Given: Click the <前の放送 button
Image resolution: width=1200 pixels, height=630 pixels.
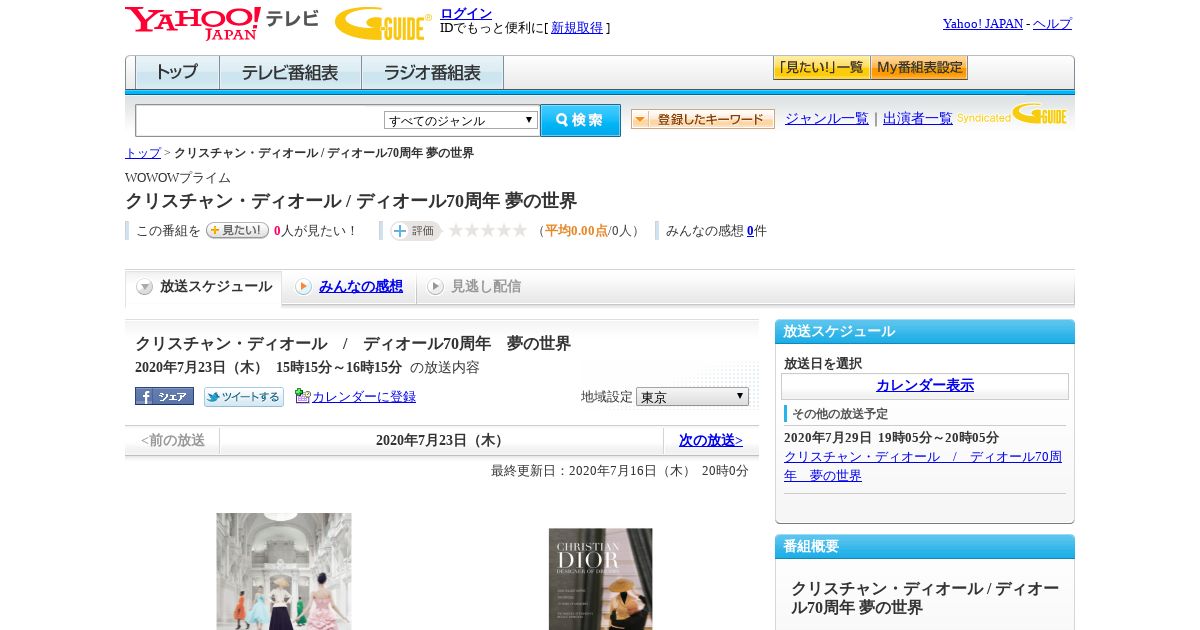Looking at the screenshot, I should tap(173, 440).
